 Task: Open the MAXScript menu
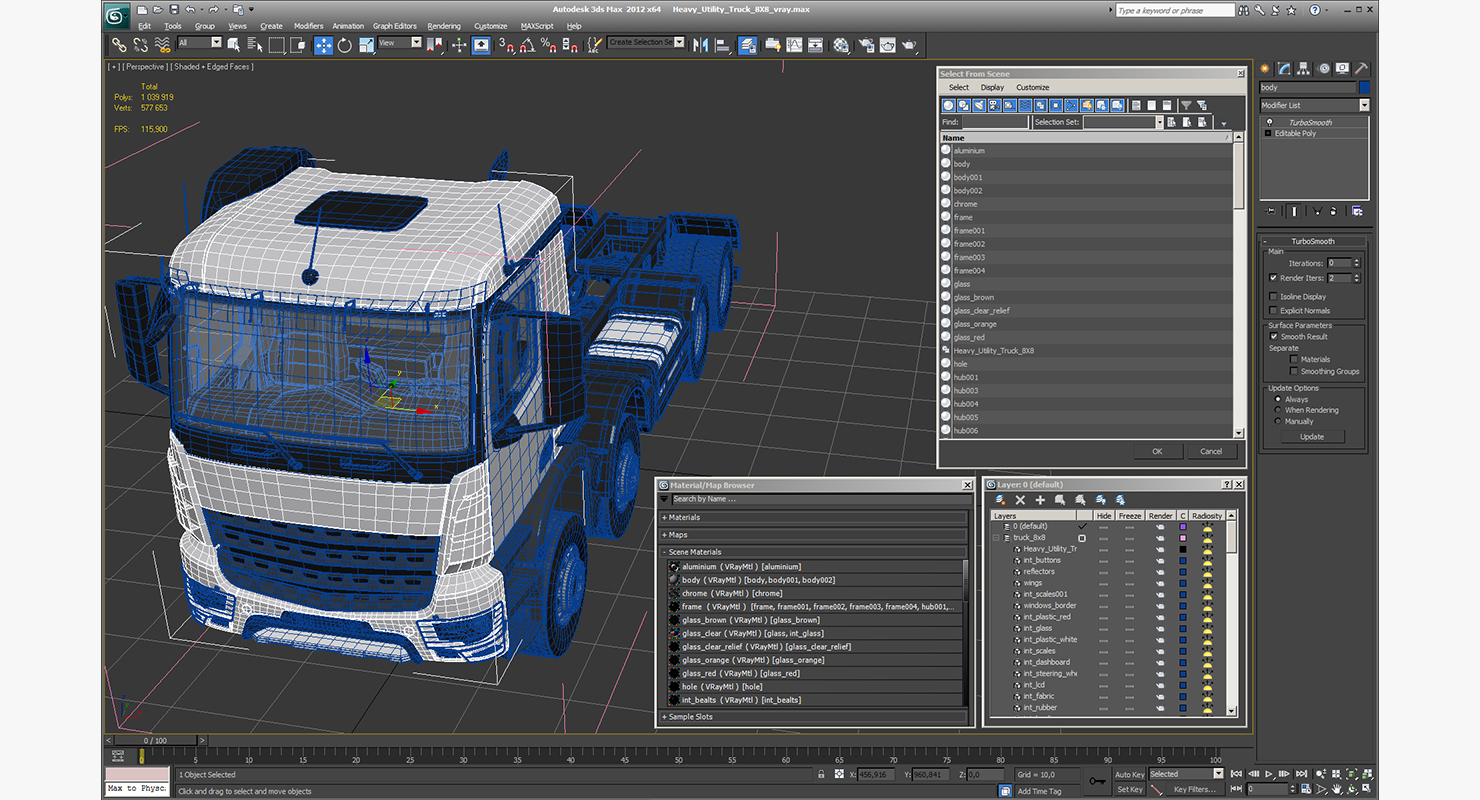point(537,26)
